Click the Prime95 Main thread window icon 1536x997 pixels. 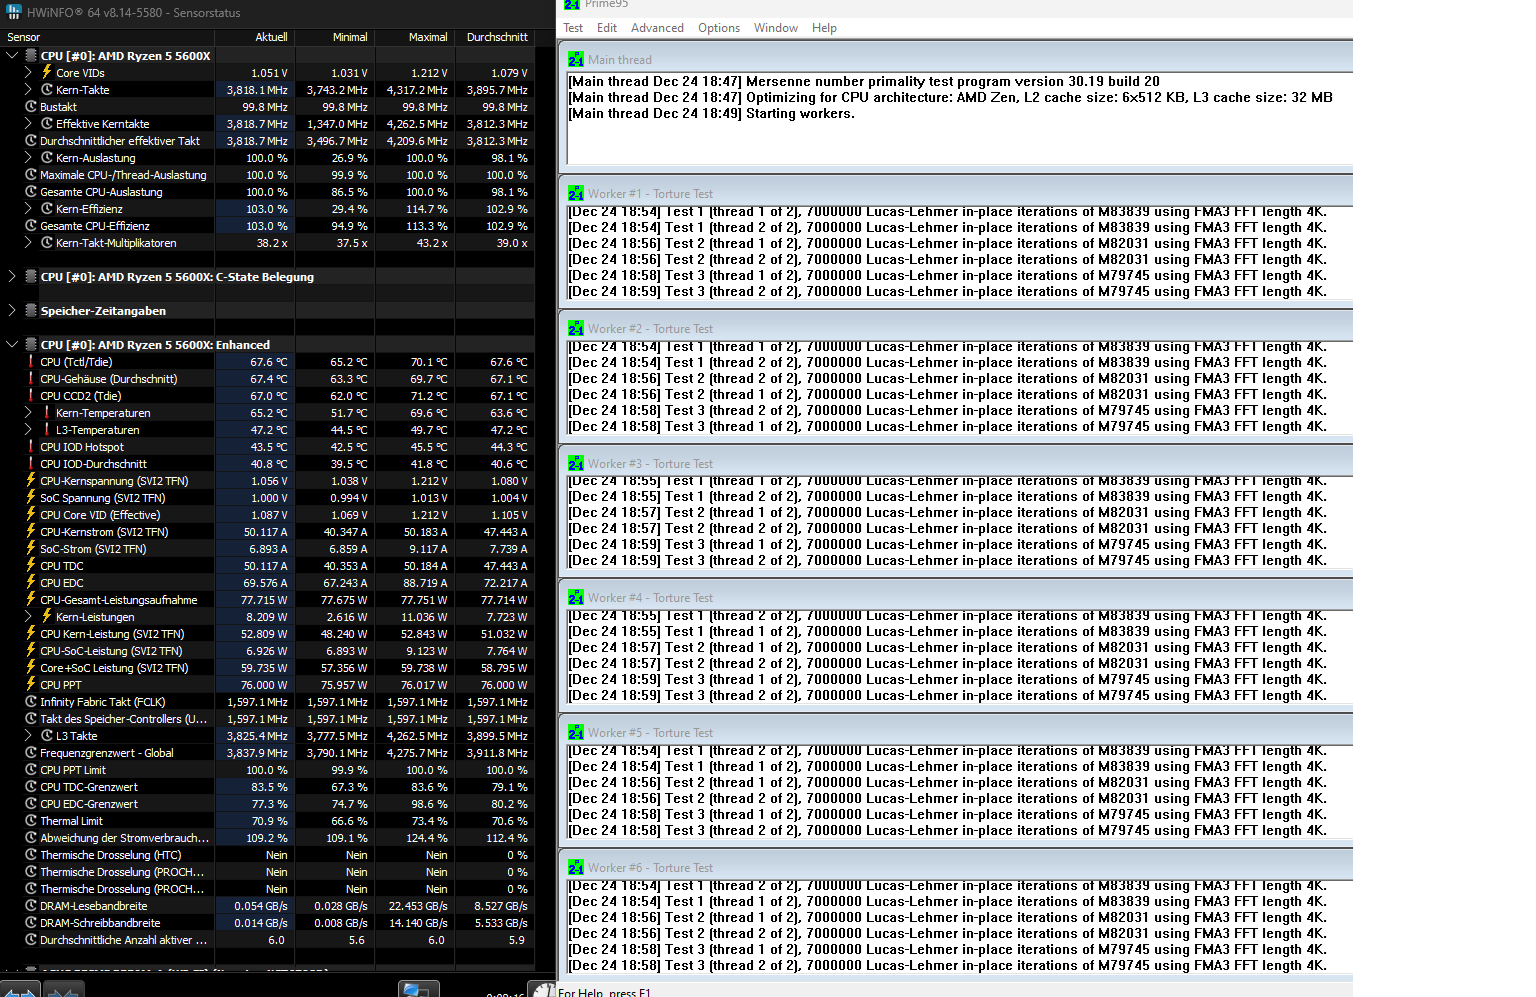(576, 60)
